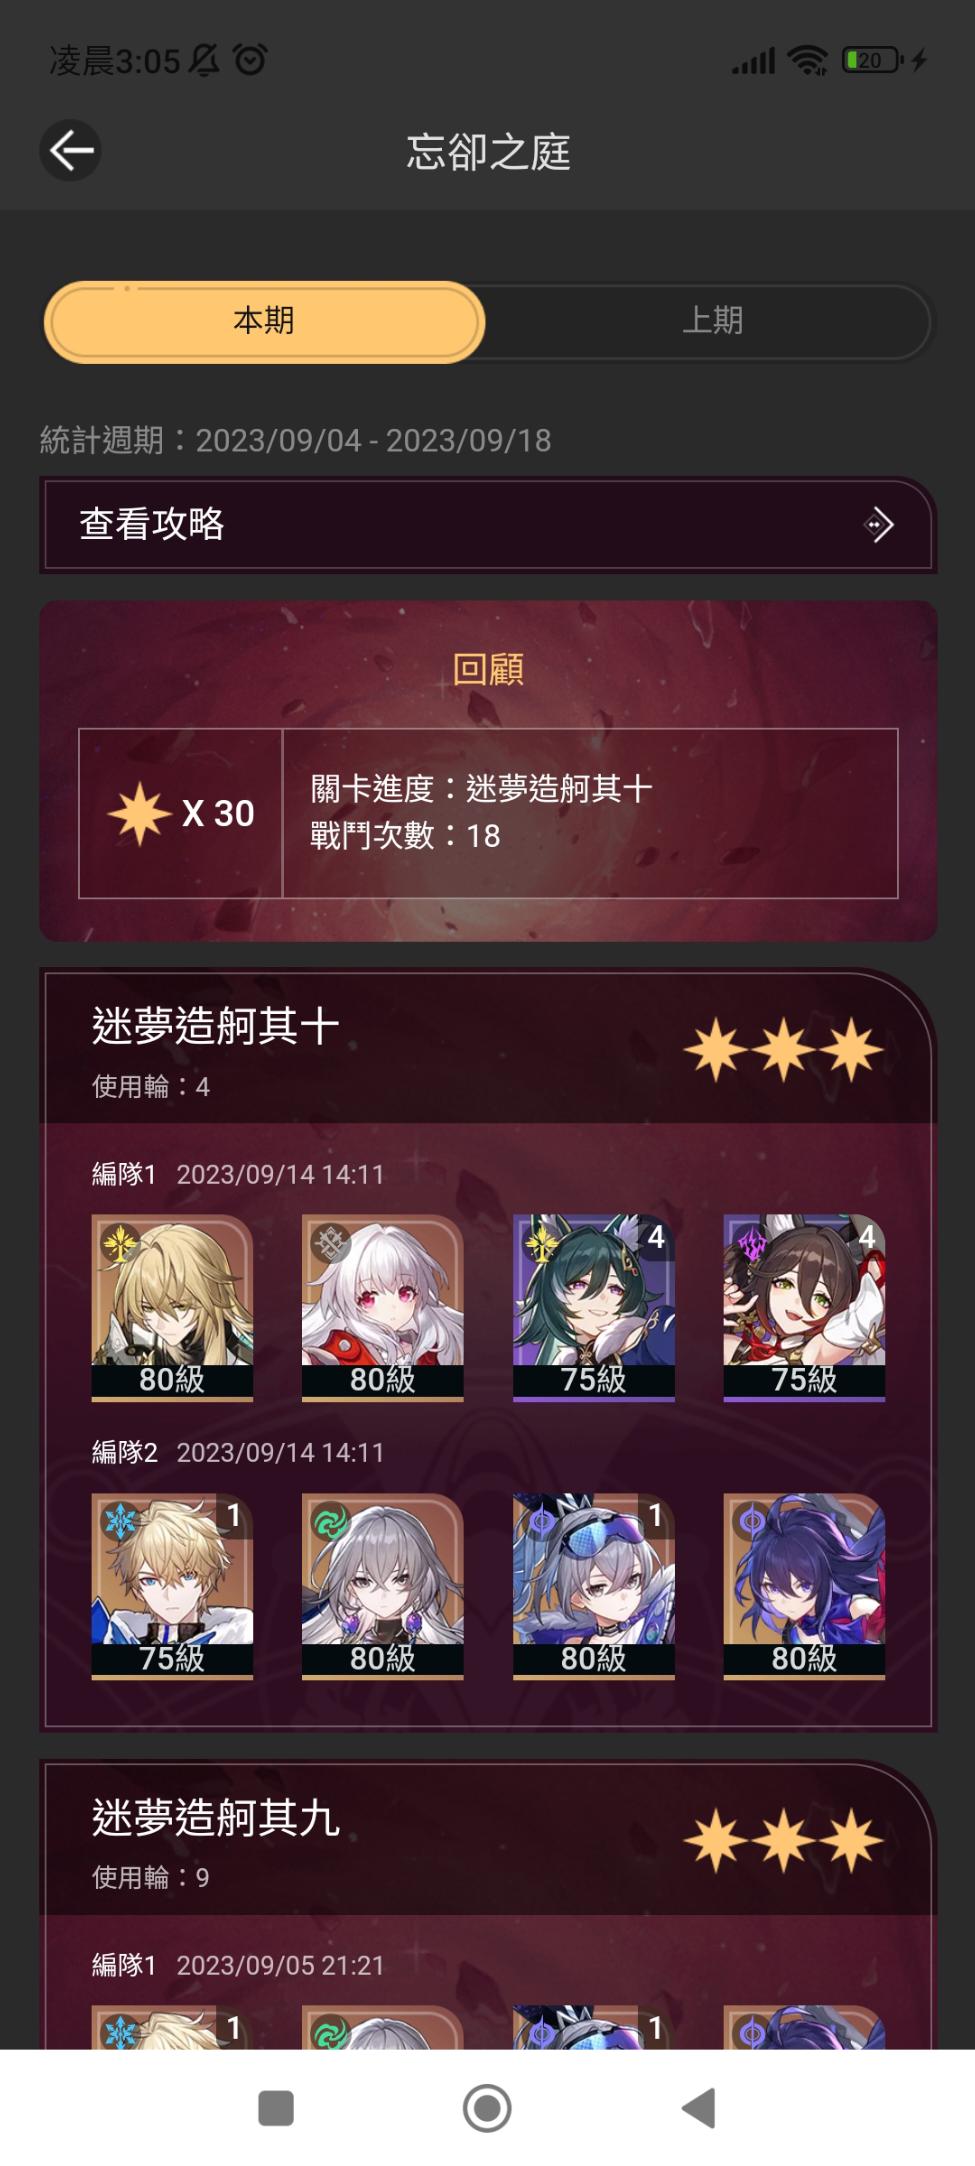Switch to the 本期 tab
The image size is (975, 2166).
point(264,321)
